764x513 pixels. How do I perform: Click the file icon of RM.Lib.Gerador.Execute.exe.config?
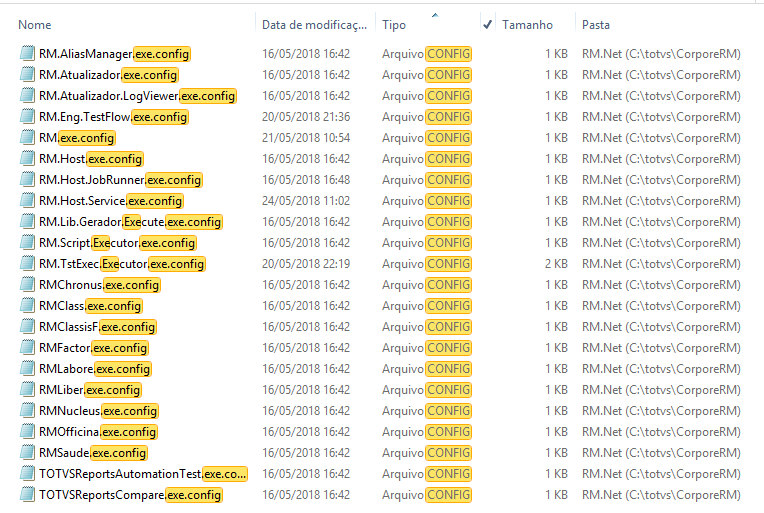27,221
